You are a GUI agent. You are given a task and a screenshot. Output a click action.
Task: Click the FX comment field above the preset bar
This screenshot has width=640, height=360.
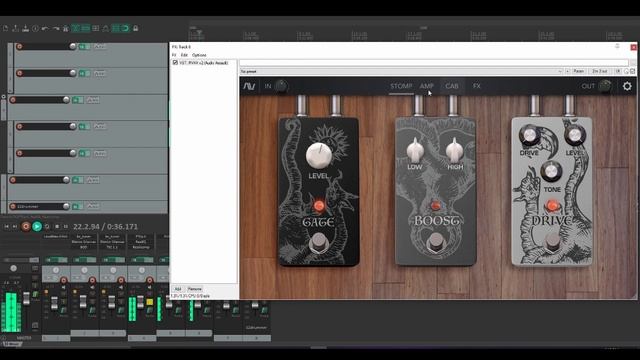click(x=433, y=63)
